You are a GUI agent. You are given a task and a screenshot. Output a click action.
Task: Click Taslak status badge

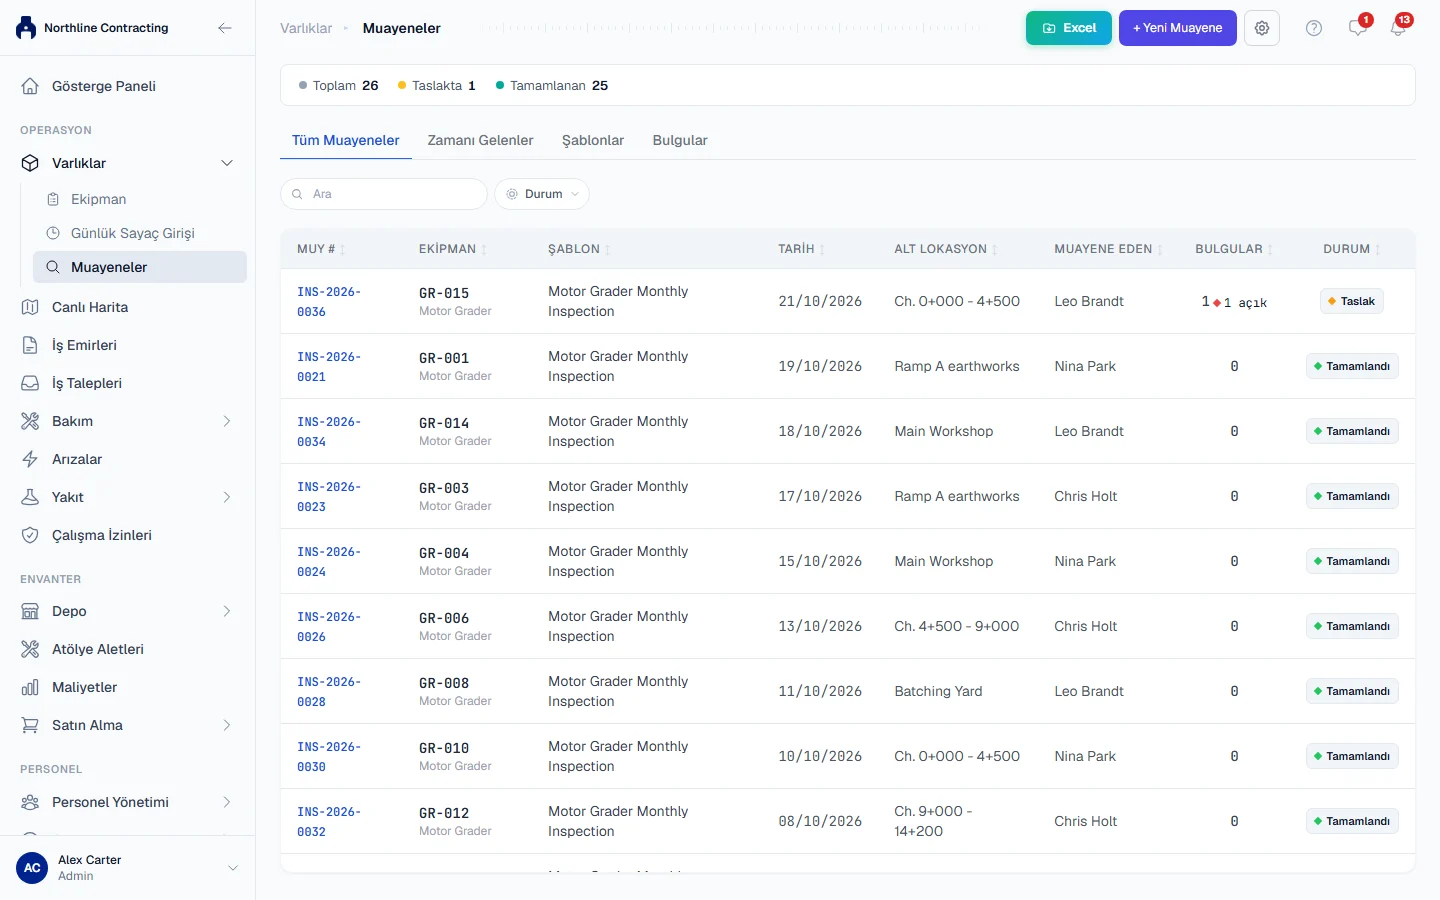click(1352, 301)
